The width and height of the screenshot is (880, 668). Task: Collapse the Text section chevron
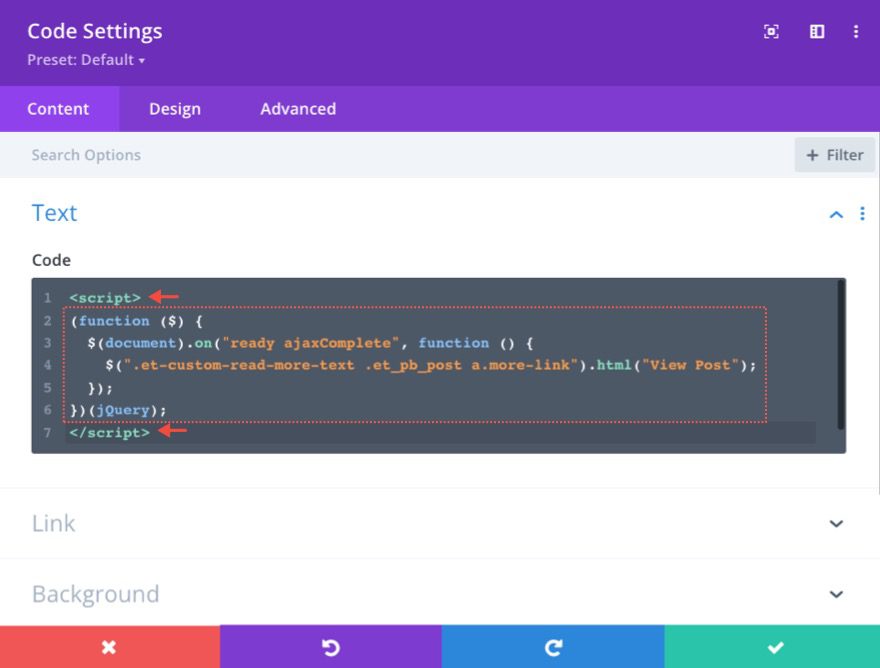(836, 214)
